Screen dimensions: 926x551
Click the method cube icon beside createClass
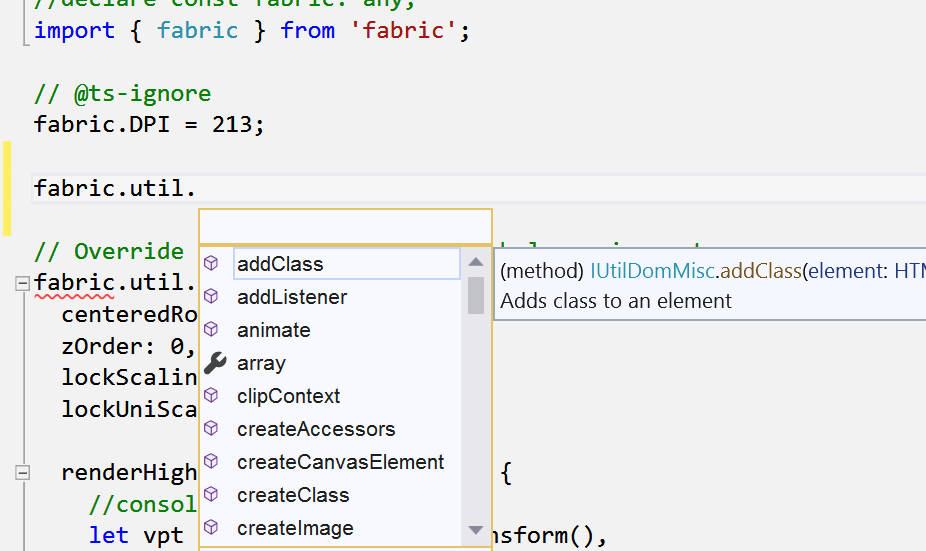[211, 495]
